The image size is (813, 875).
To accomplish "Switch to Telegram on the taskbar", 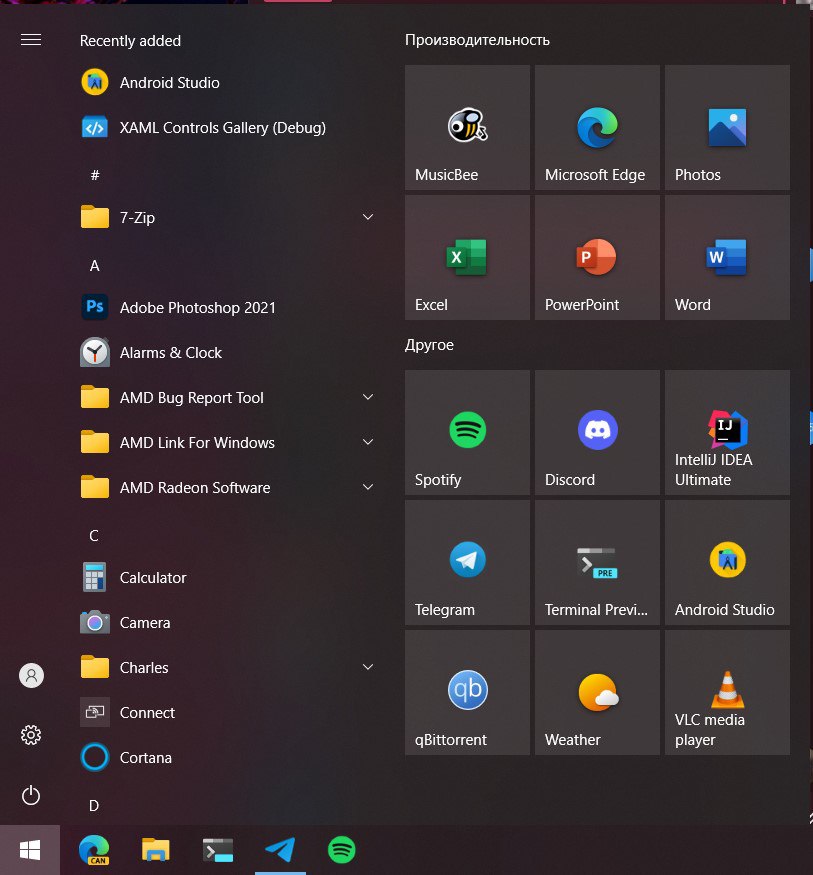I will (280, 850).
